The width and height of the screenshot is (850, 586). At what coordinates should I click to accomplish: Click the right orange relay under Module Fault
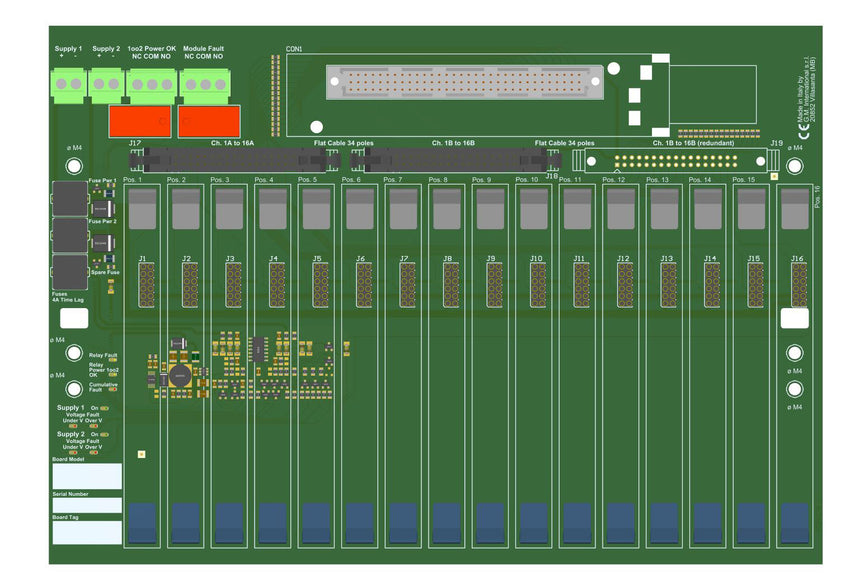pos(208,121)
